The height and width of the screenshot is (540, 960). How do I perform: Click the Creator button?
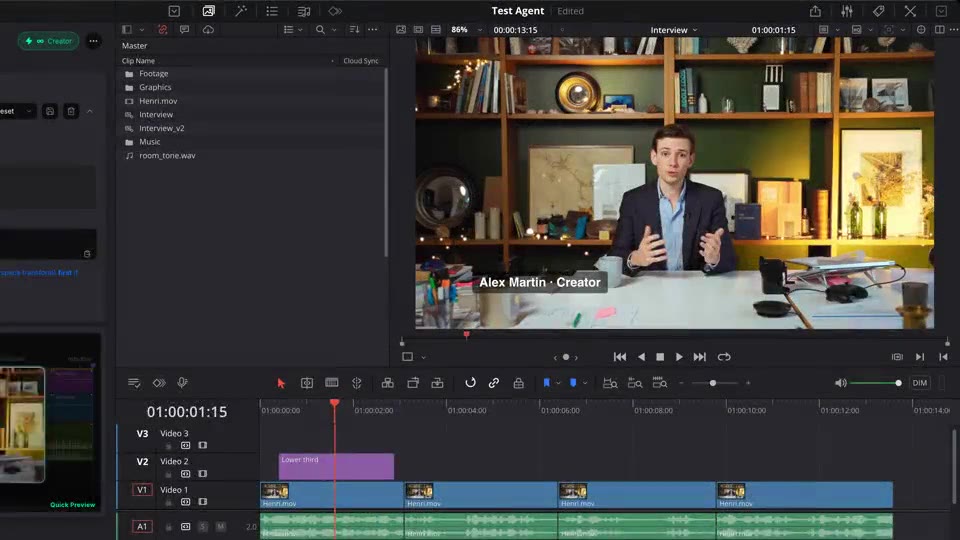(x=48, y=41)
